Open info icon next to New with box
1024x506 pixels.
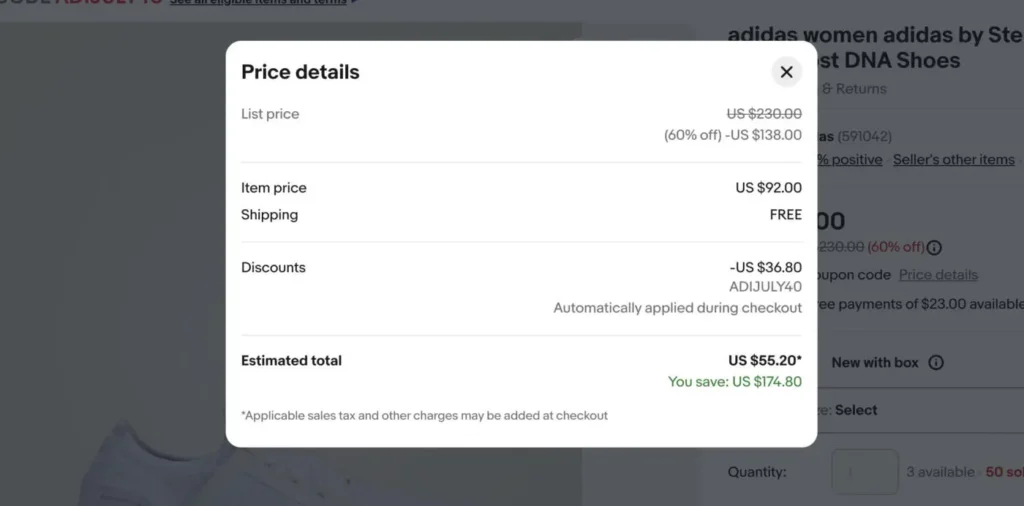[x=936, y=362]
